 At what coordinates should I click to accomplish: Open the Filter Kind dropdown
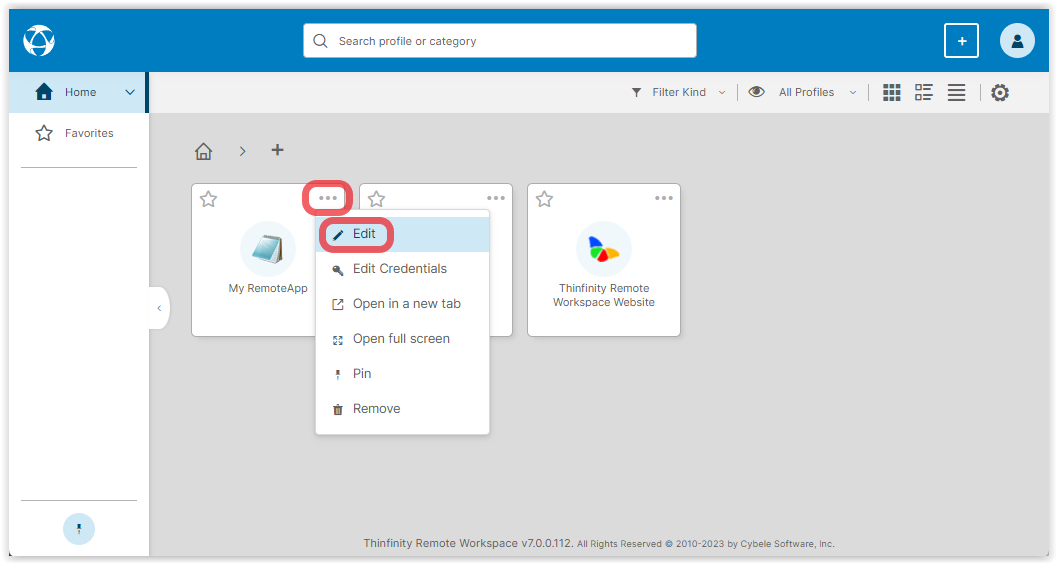pos(679,92)
